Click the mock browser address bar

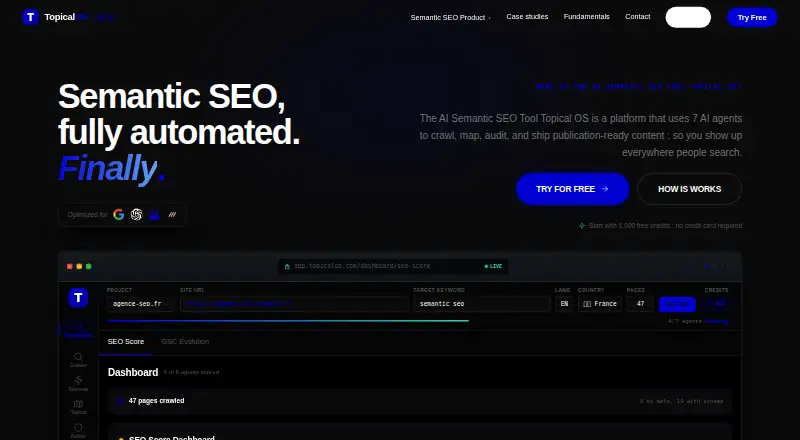point(393,266)
